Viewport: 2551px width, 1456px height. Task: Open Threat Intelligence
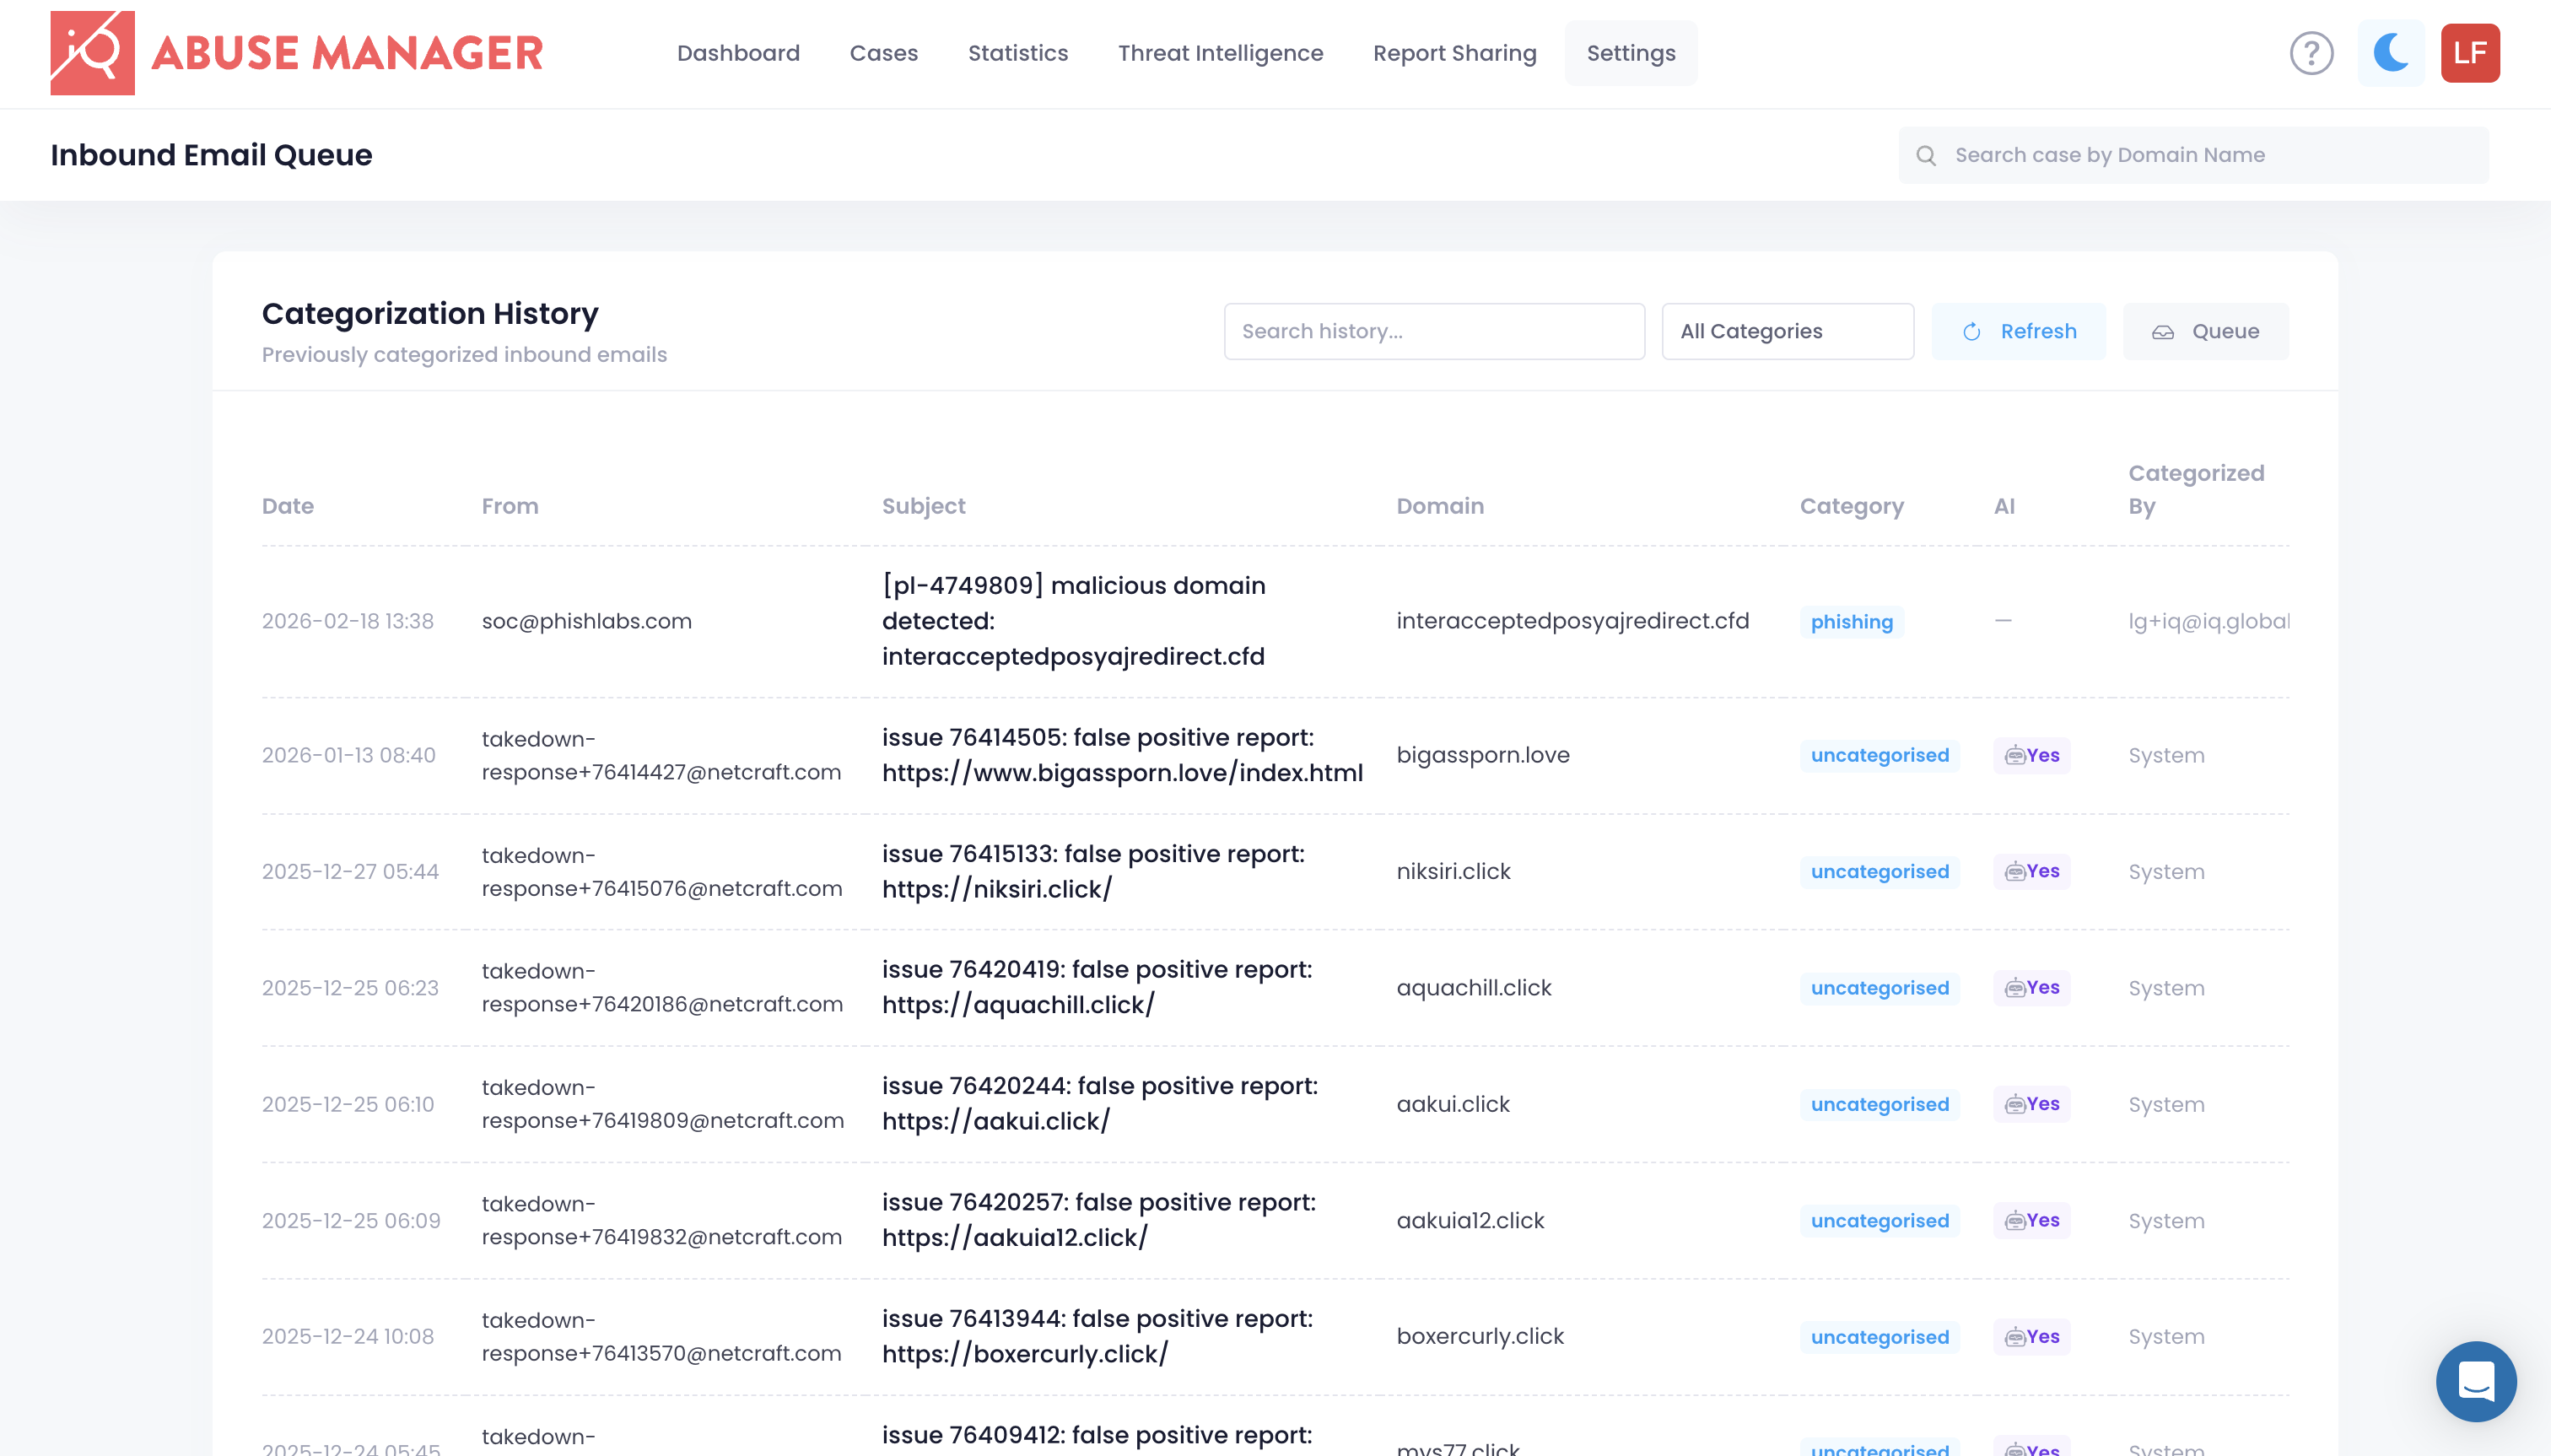[1220, 53]
